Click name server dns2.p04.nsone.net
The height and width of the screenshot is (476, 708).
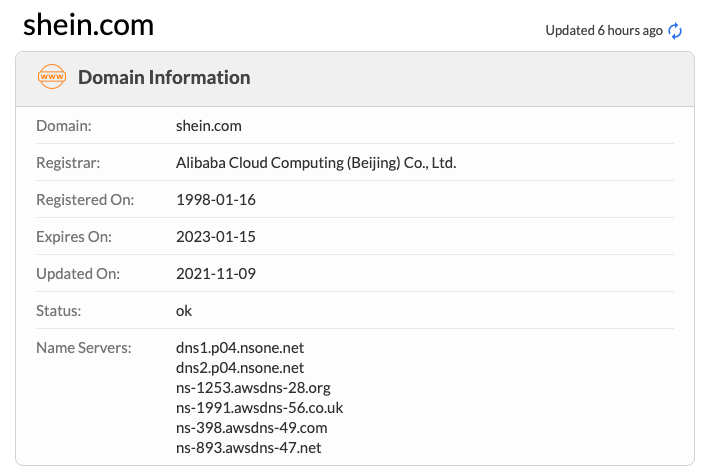(240, 367)
